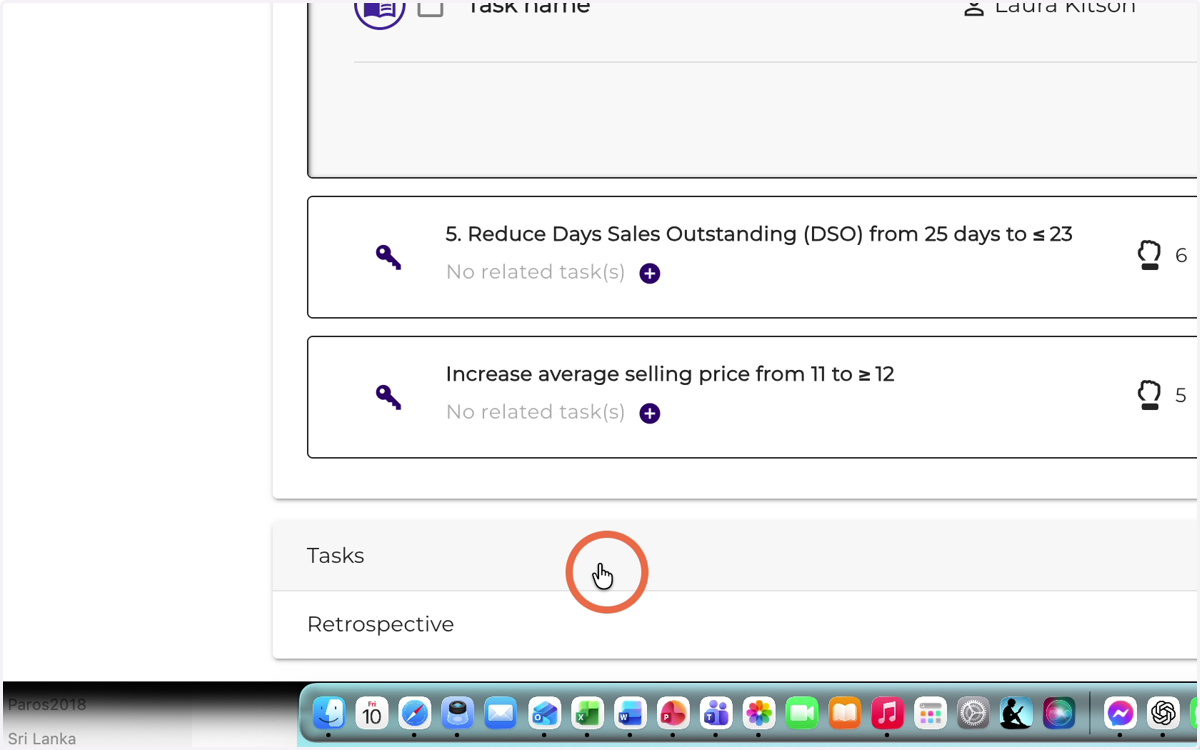Tick the checkbox beside Task name
This screenshot has height=750, width=1200.
click(x=430, y=8)
